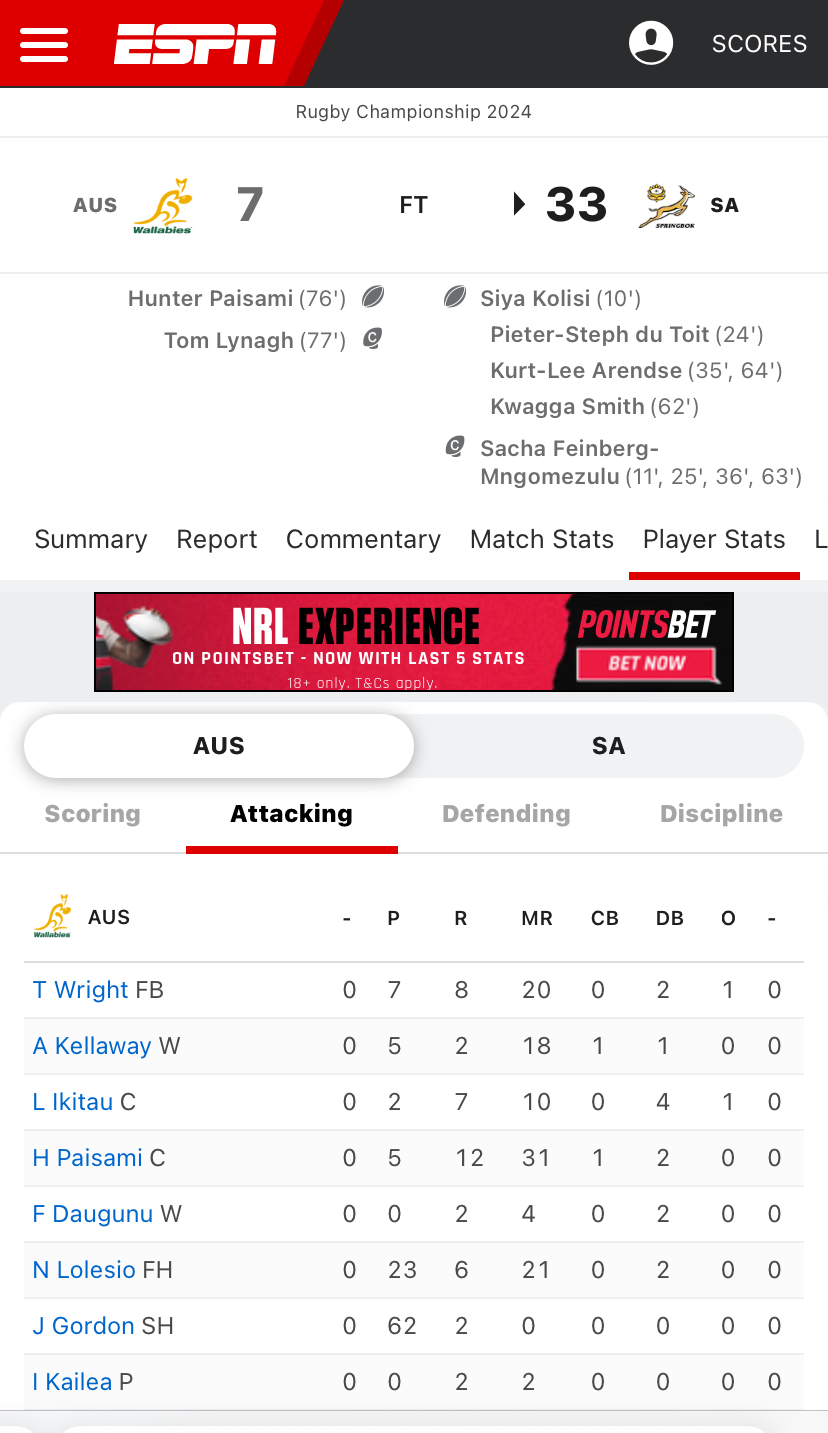The height and width of the screenshot is (1433, 828).
Task: Show the Discipline stats tab
Action: [x=721, y=814]
